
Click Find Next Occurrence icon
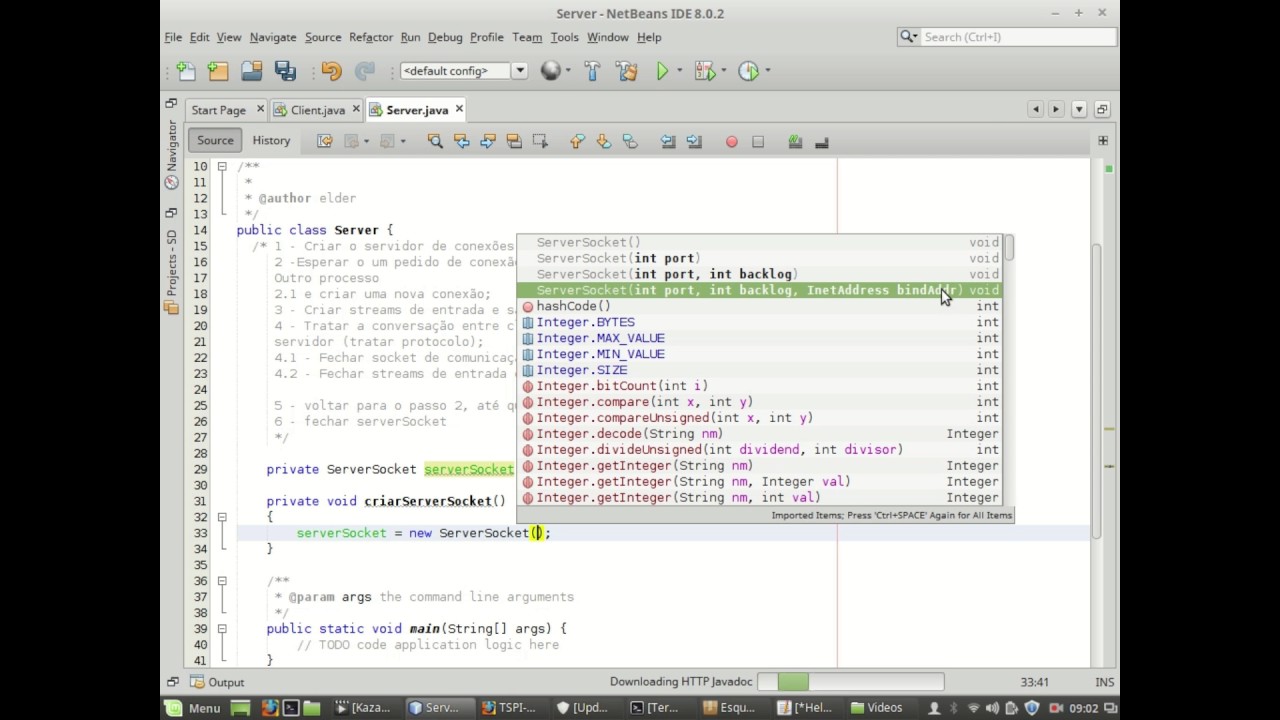488,142
